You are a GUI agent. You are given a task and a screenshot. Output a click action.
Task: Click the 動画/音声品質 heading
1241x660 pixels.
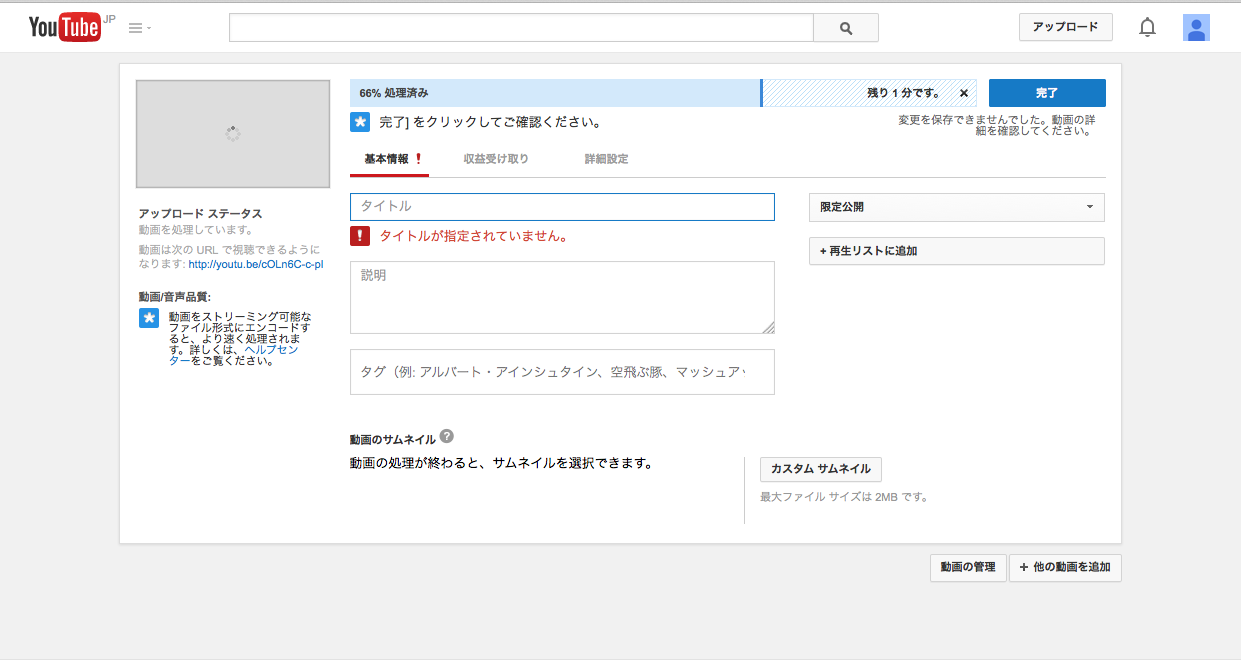click(175, 297)
